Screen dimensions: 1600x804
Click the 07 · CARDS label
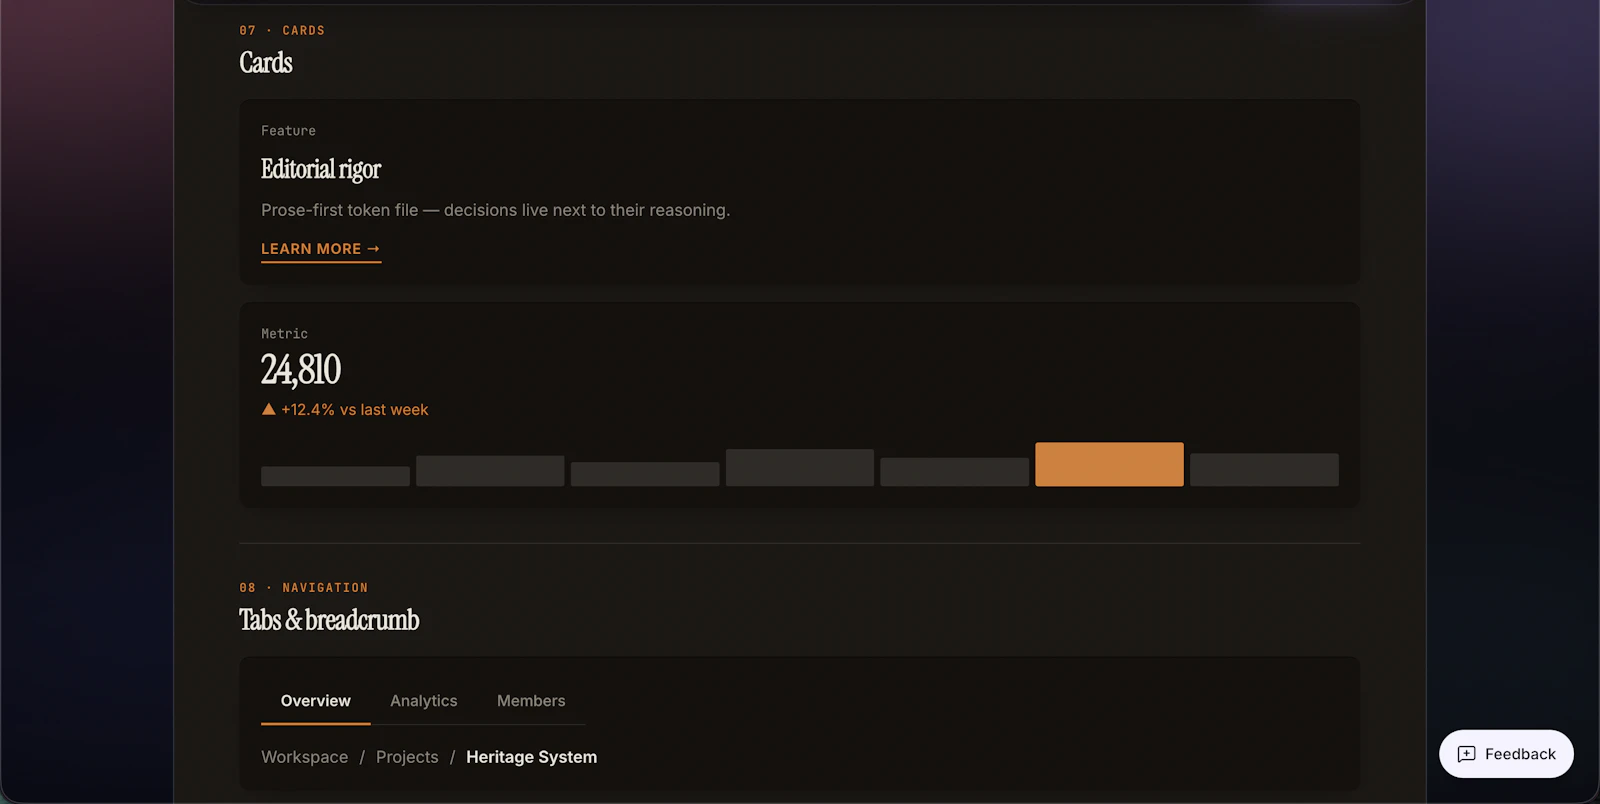pyautogui.click(x=282, y=31)
